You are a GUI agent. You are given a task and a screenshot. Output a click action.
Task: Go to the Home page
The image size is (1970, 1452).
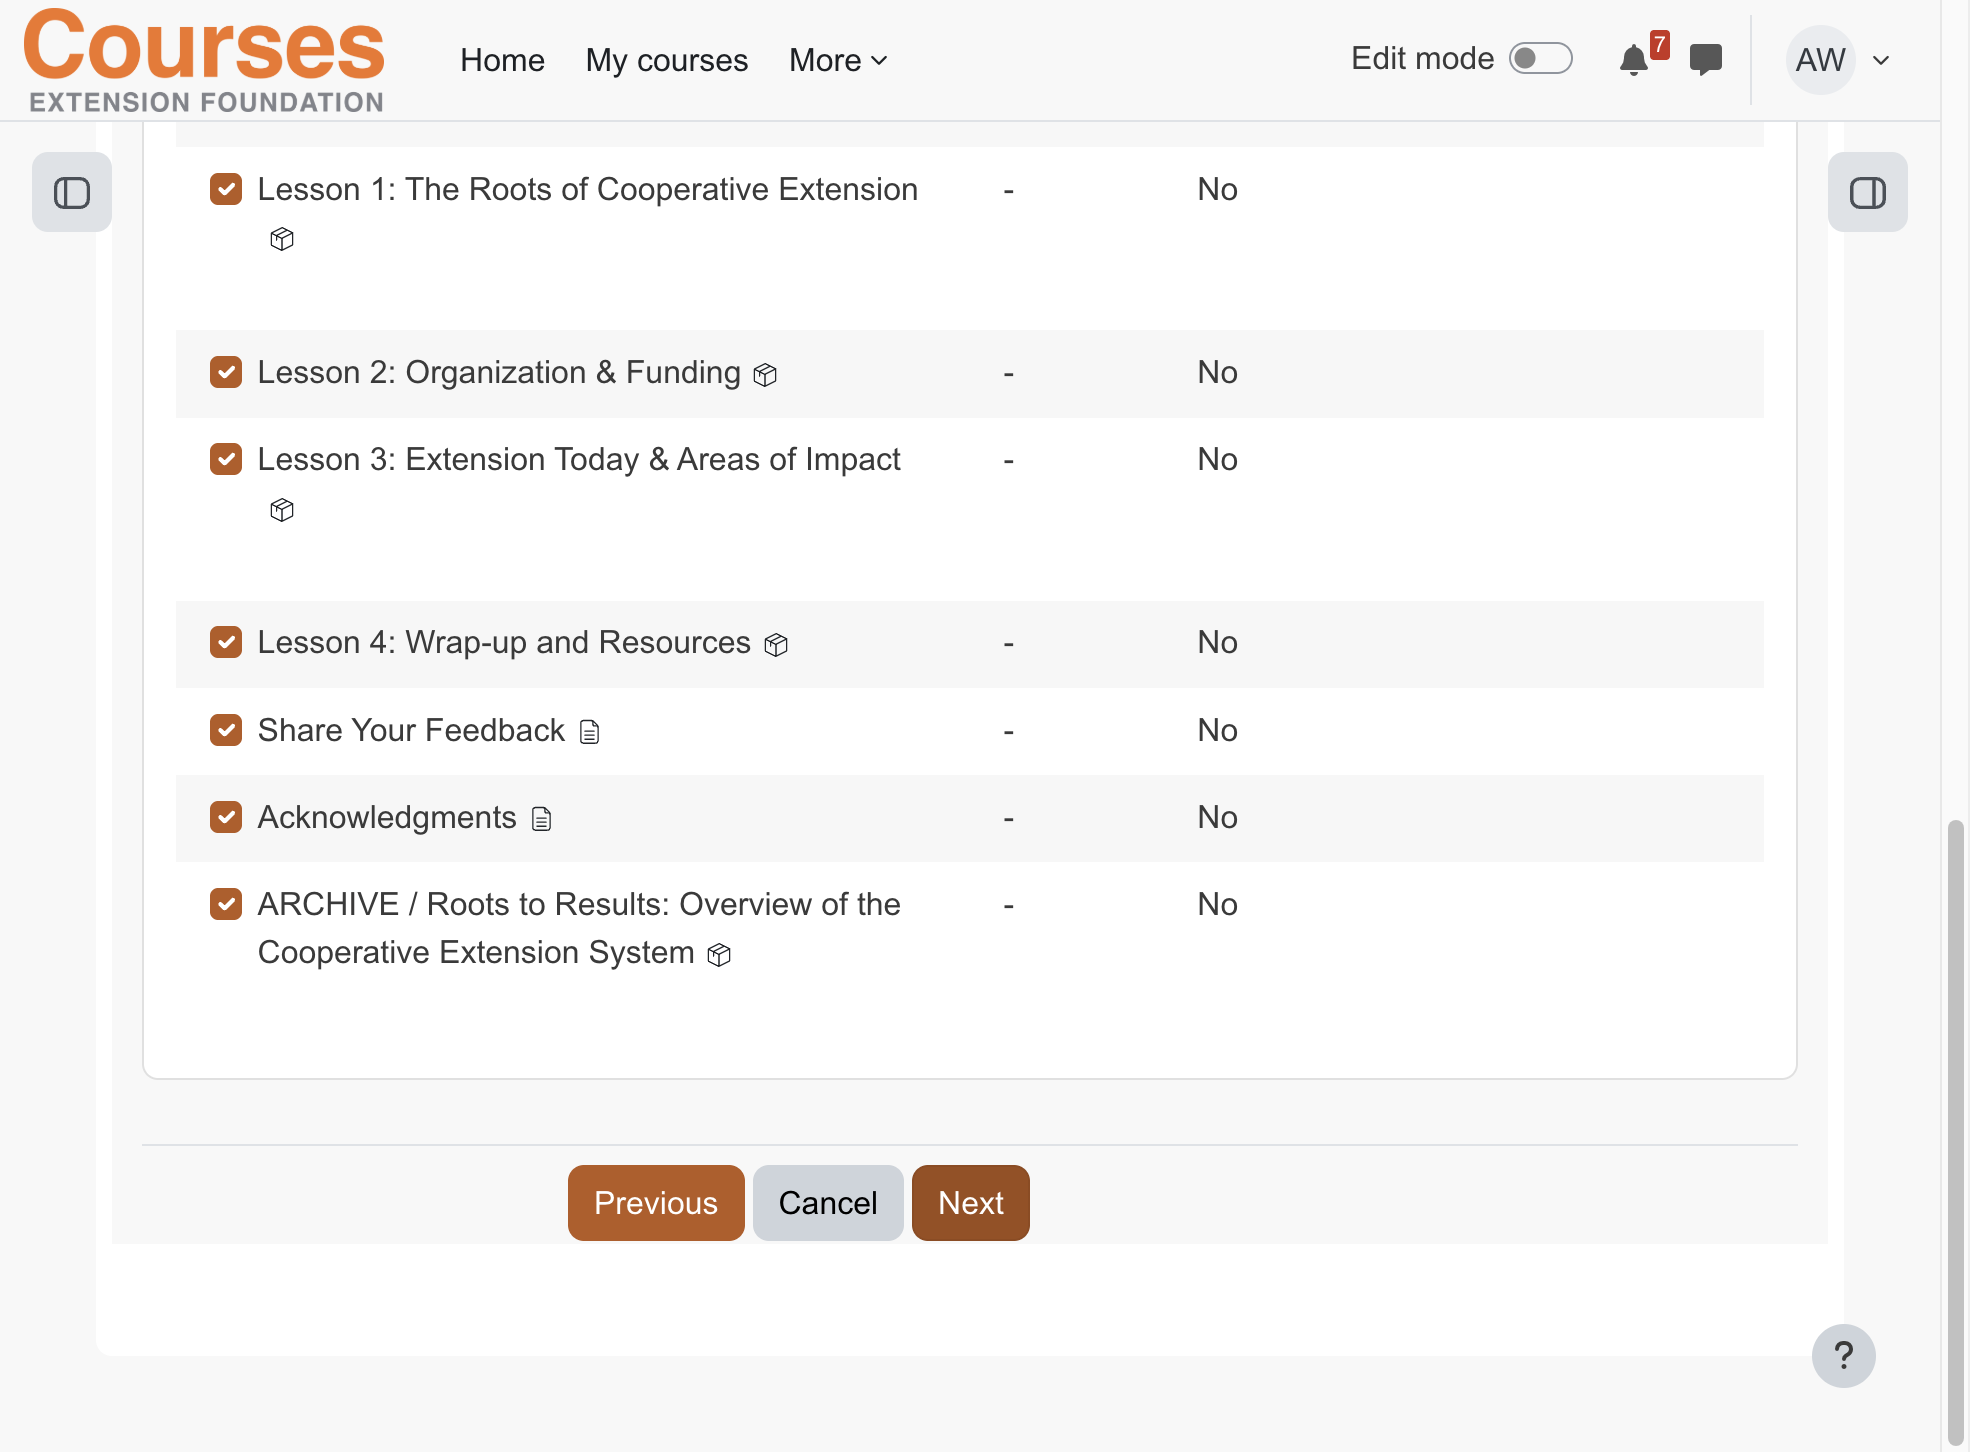click(502, 60)
